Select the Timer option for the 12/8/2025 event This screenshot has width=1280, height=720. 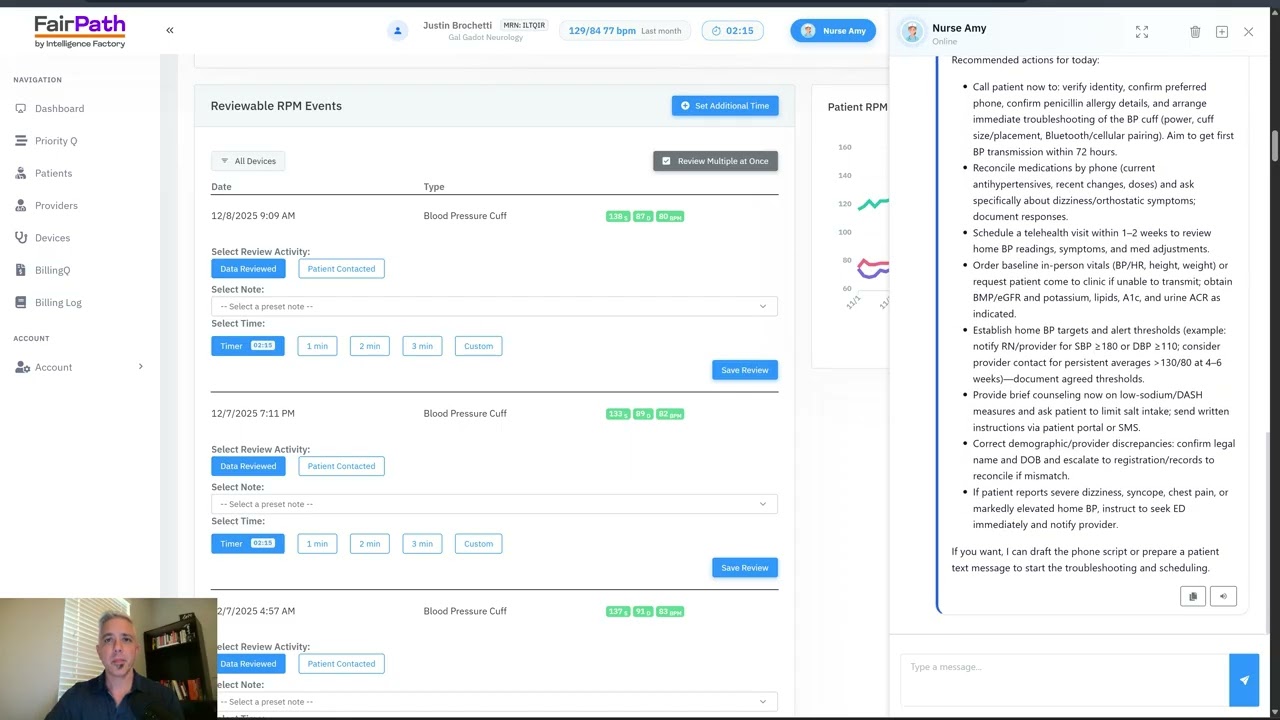click(x=247, y=346)
